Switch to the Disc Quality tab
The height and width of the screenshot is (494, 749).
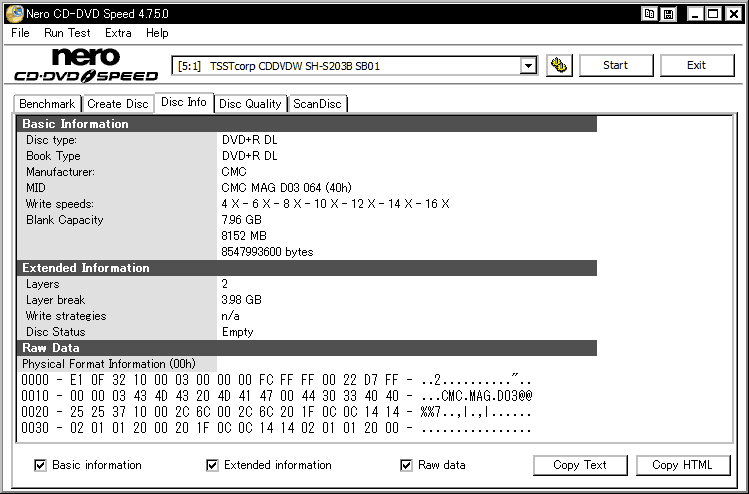tap(250, 104)
